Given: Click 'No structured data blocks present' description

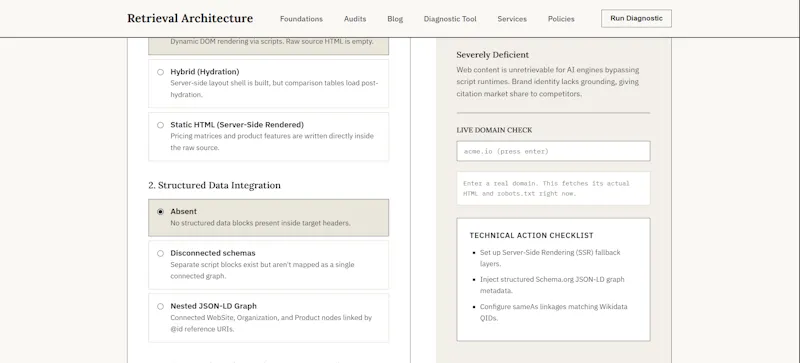Looking at the screenshot, I should [x=260, y=223].
